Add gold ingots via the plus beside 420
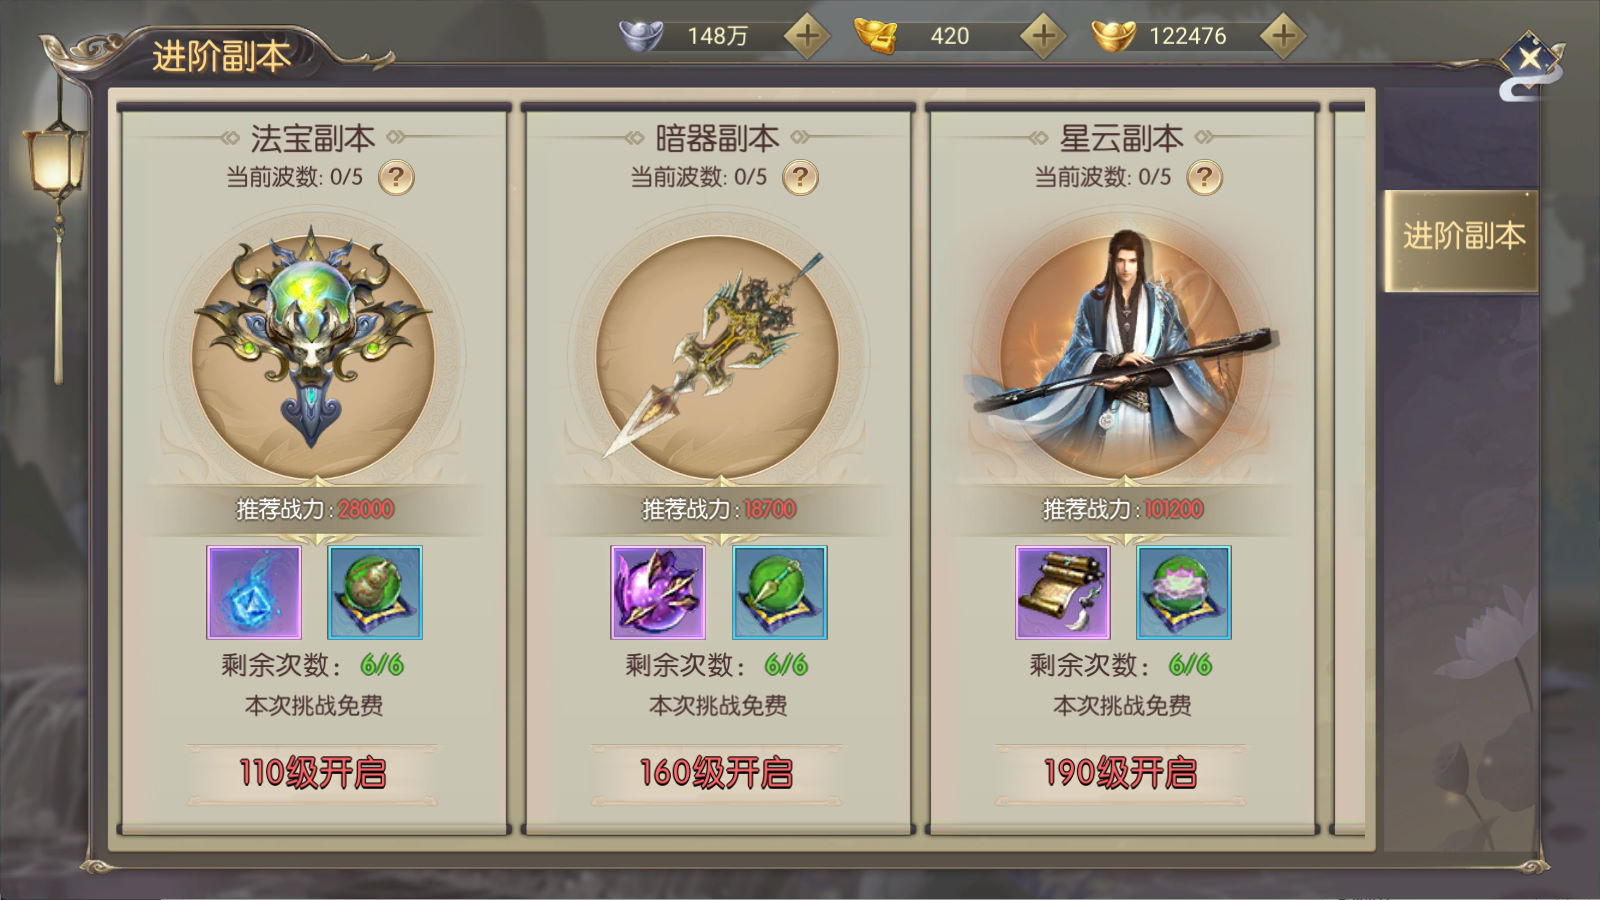The height and width of the screenshot is (900, 1600). click(1043, 36)
